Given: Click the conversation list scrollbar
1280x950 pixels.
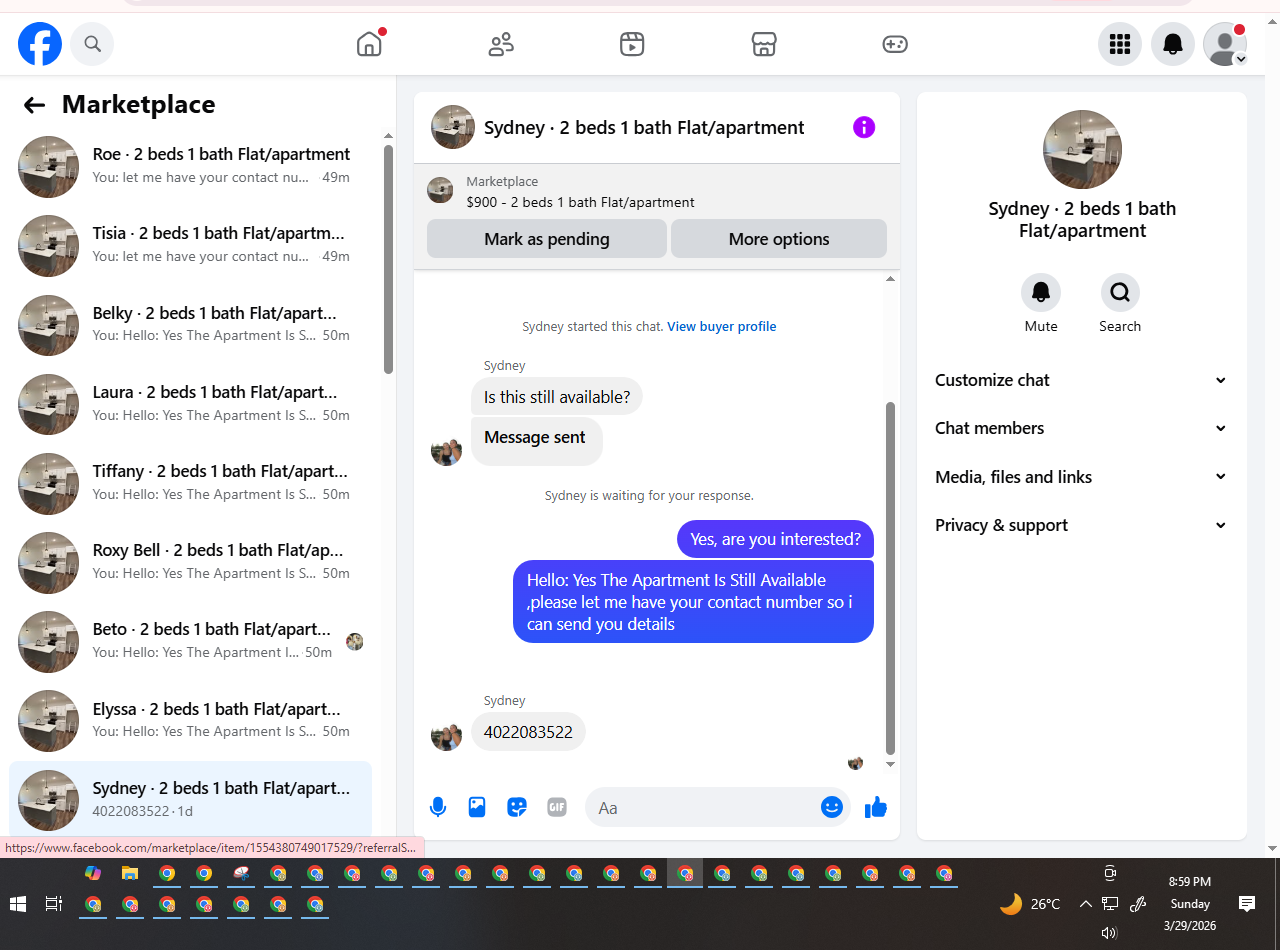Looking at the screenshot, I should click(388, 260).
